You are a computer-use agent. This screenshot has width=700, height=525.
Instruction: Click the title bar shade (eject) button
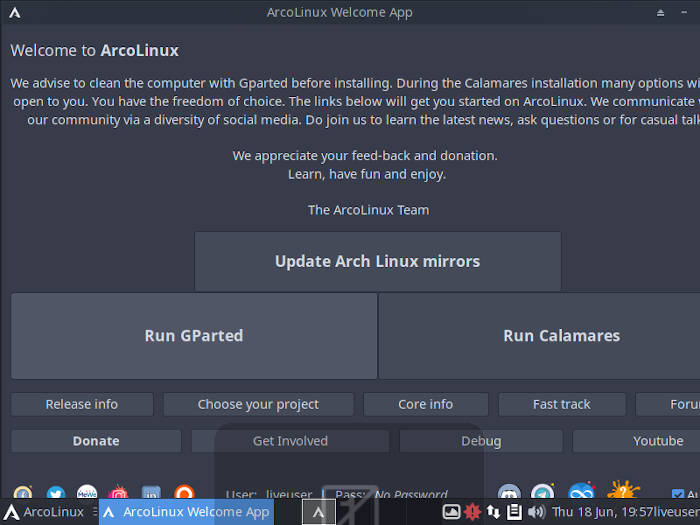[660, 13]
